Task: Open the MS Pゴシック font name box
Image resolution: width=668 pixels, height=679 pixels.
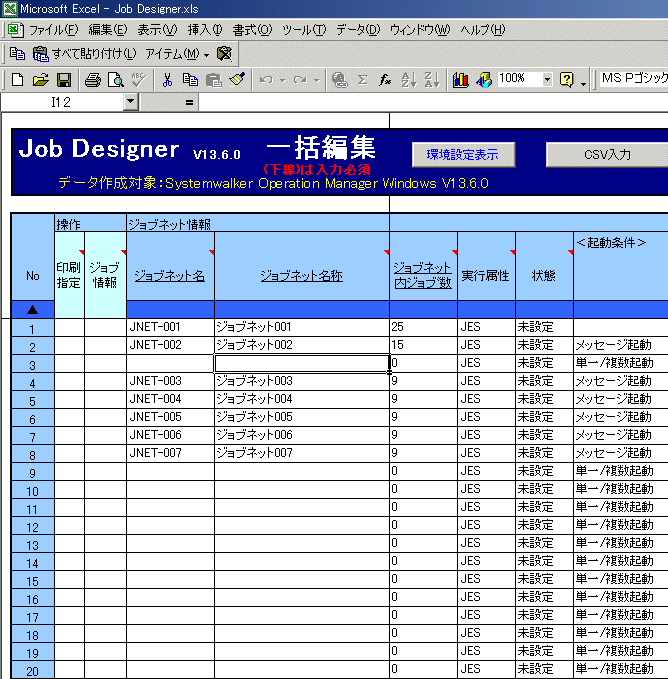Action: (633, 78)
